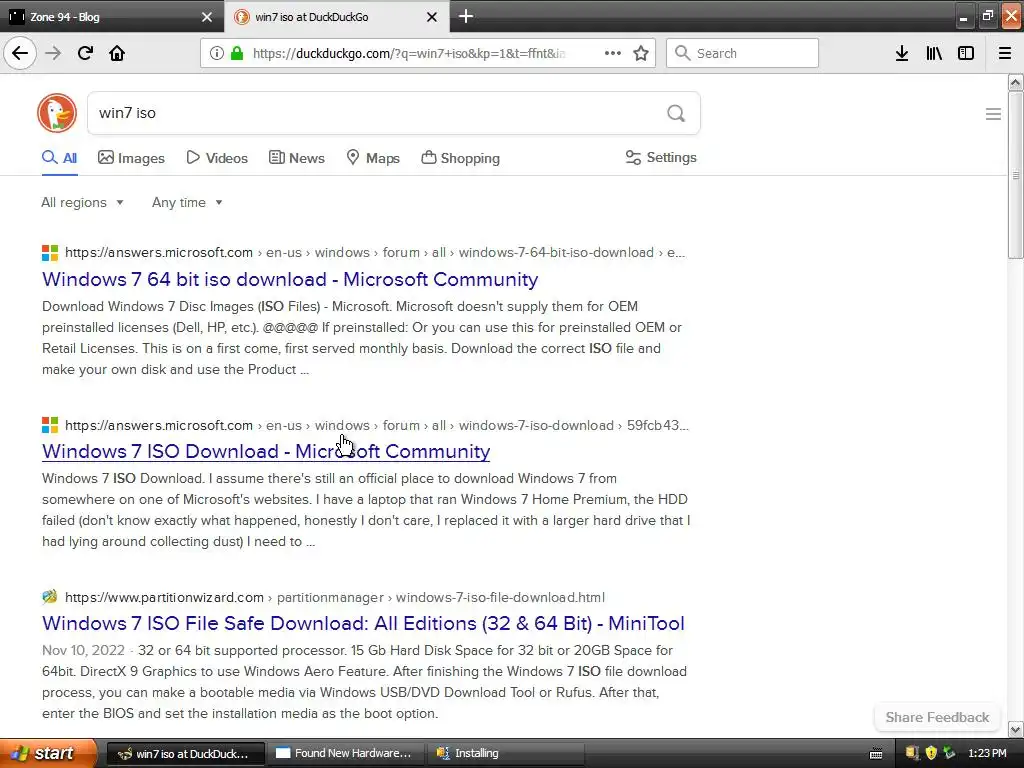Viewport: 1024px width, 768px height.
Task: Click the page scrollbar down arrow
Action: point(1015,729)
